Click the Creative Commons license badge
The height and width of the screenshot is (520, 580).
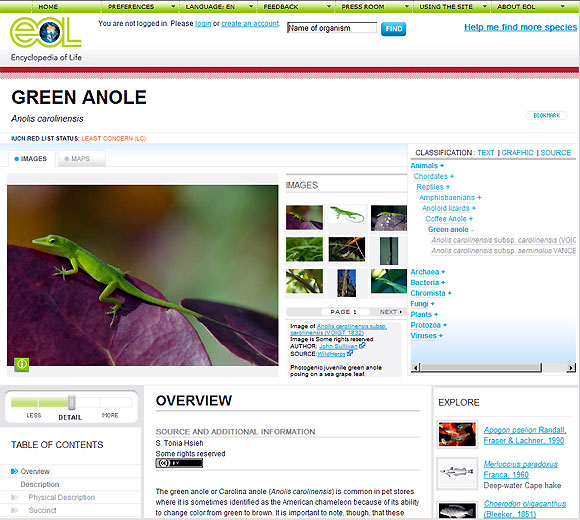[x=179, y=463]
